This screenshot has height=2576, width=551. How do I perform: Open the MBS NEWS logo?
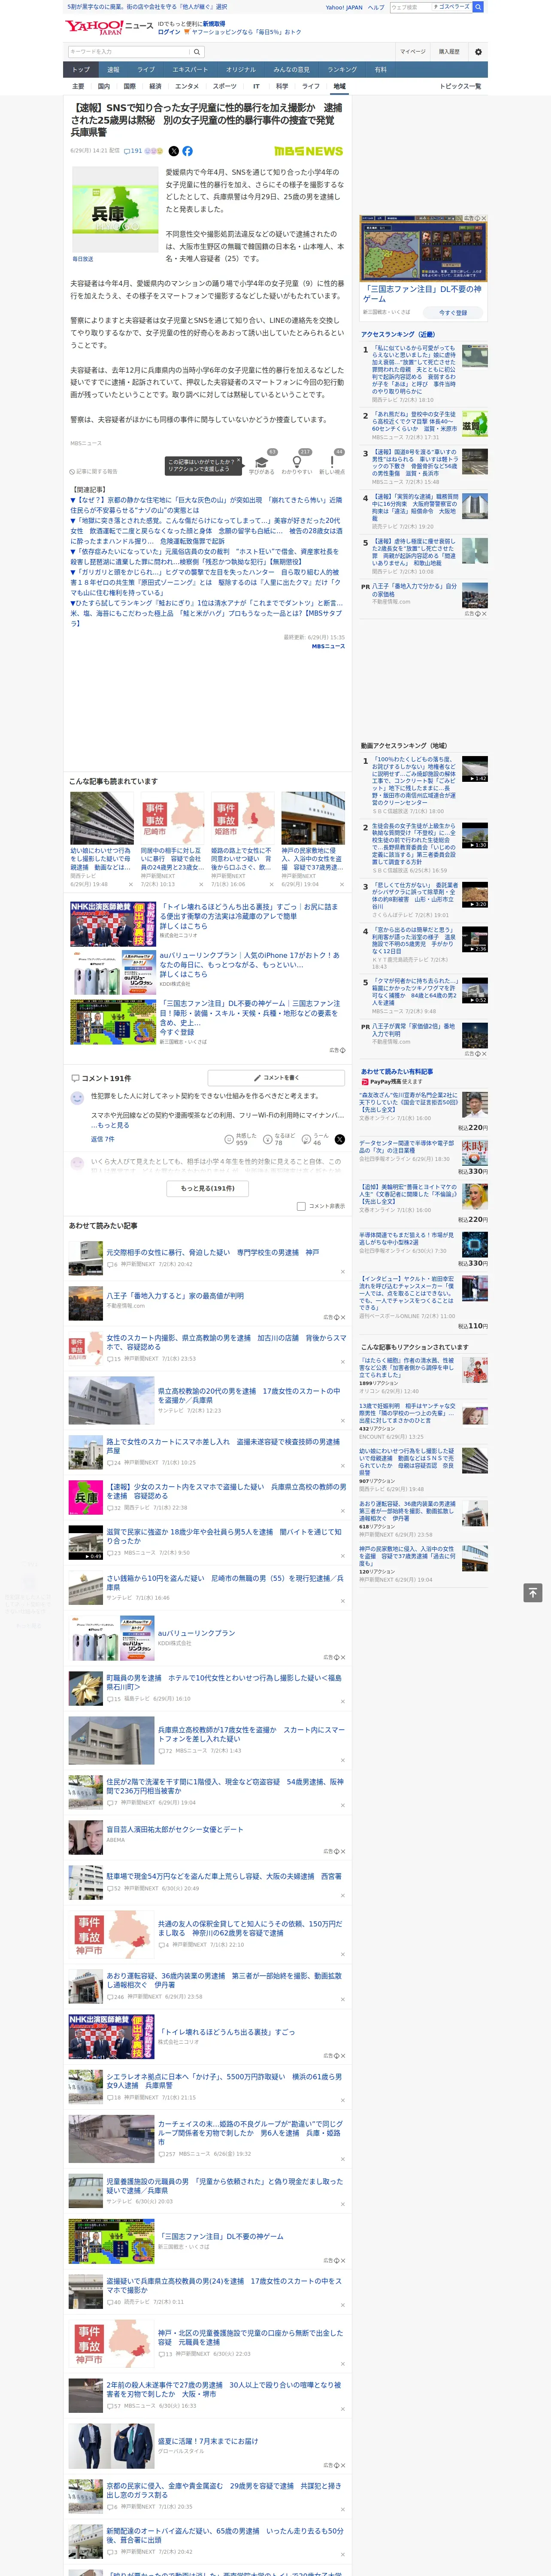(308, 151)
